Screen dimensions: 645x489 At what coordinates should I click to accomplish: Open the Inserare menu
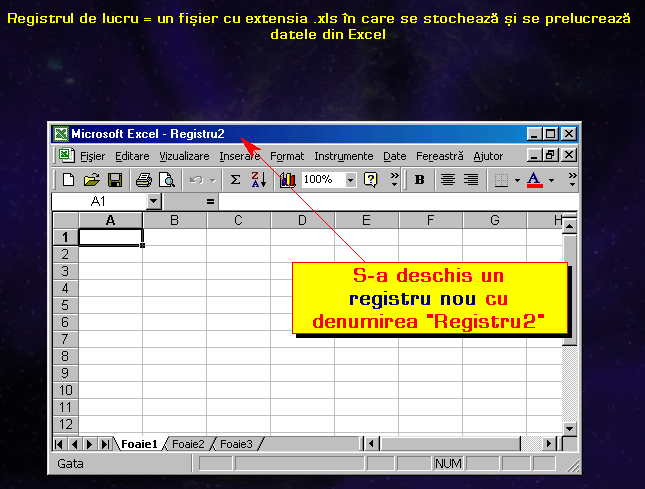pyautogui.click(x=239, y=156)
